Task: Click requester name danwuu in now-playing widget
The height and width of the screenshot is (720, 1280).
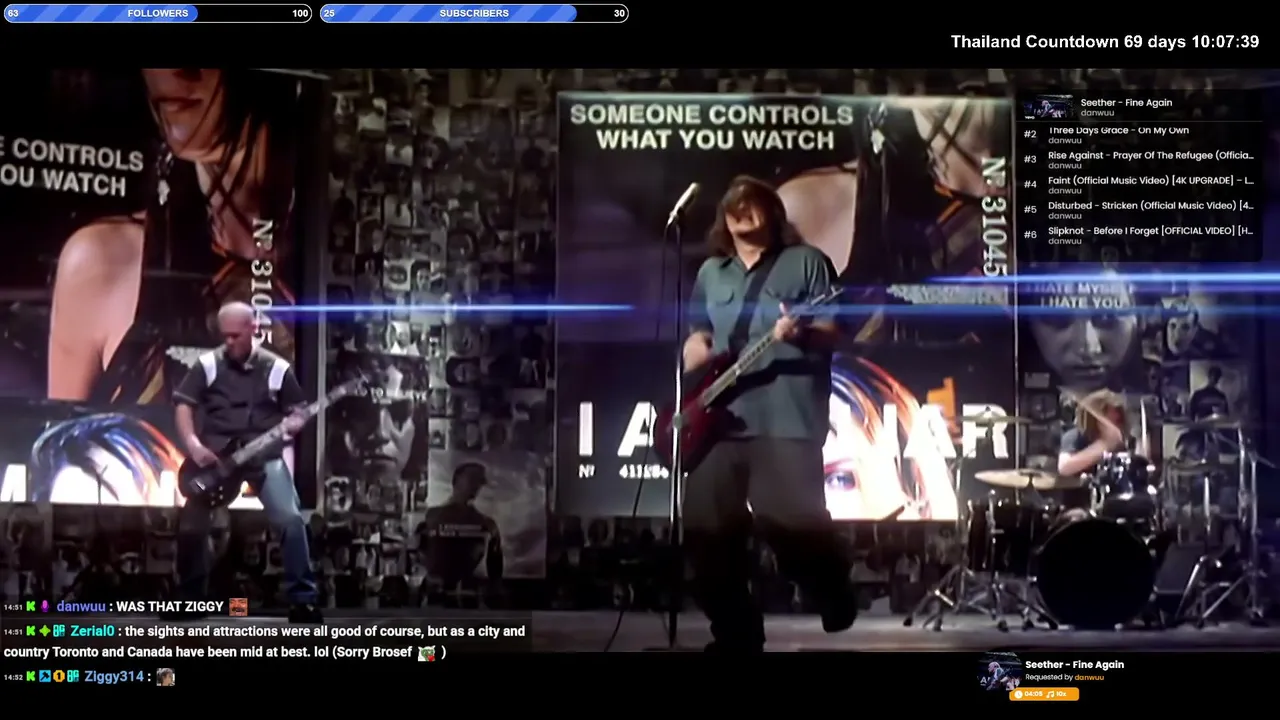Action: (x=1089, y=677)
